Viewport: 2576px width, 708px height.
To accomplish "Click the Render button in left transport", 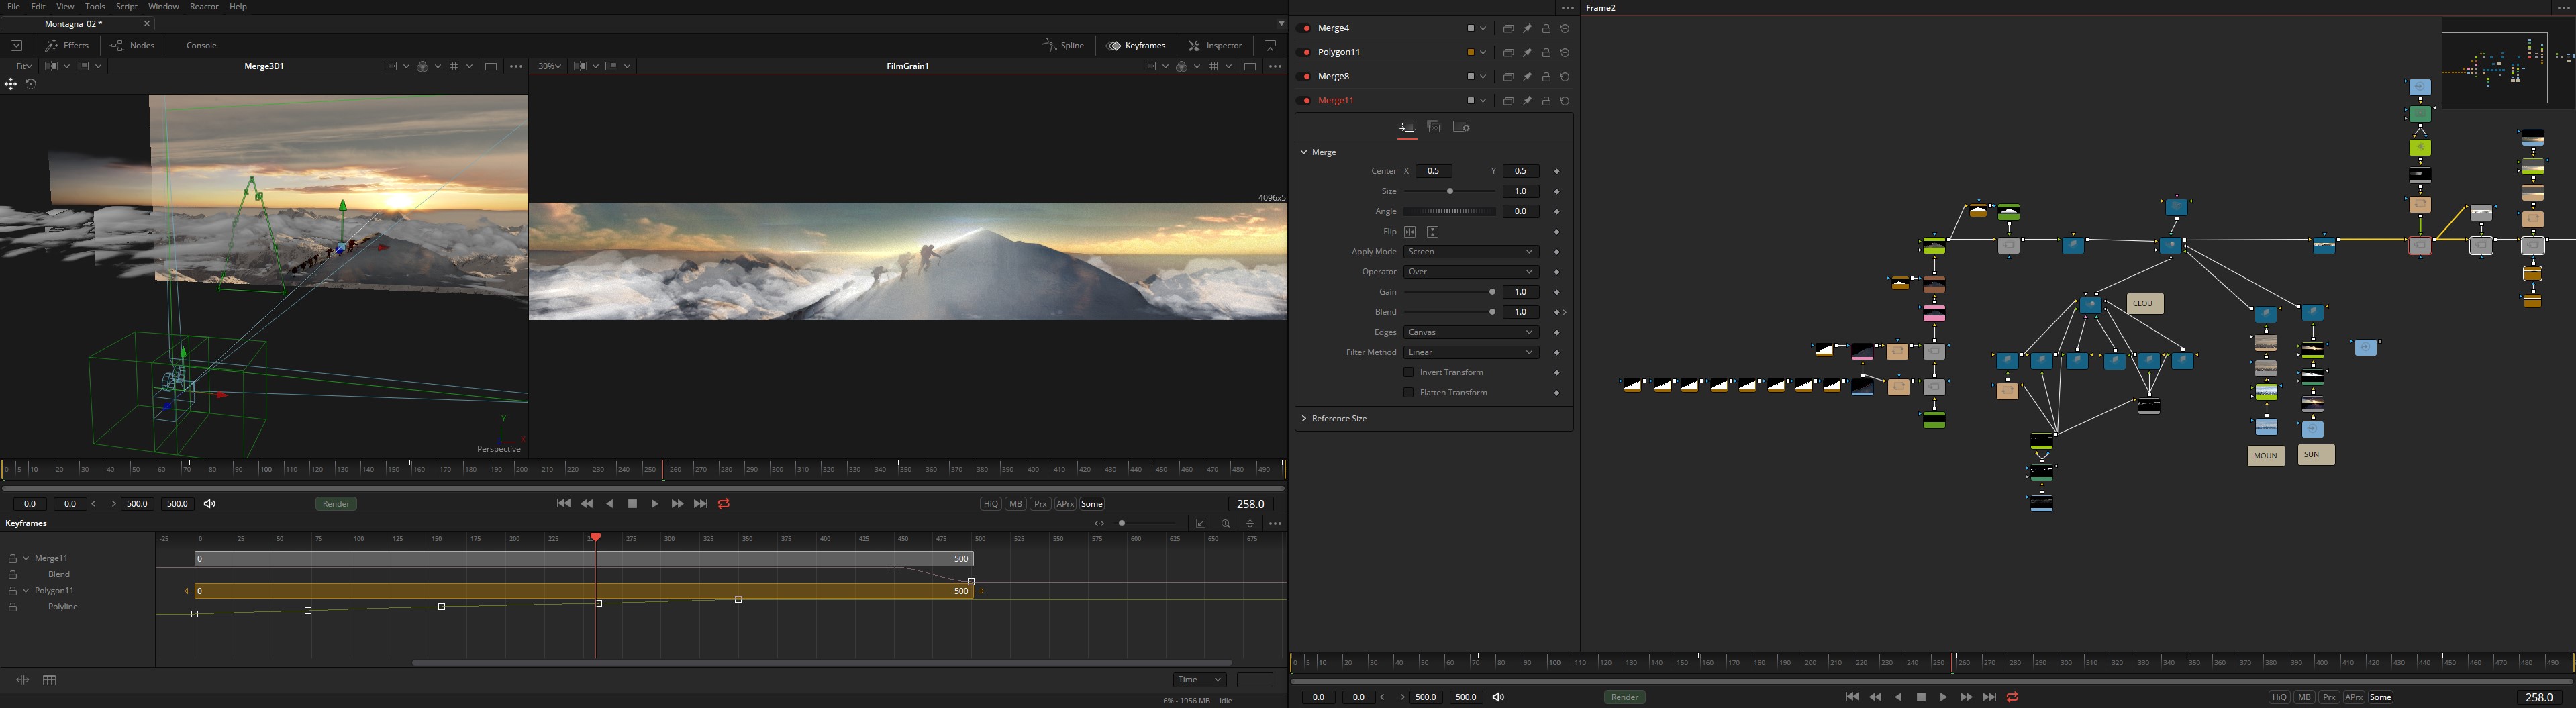I will 336,504.
